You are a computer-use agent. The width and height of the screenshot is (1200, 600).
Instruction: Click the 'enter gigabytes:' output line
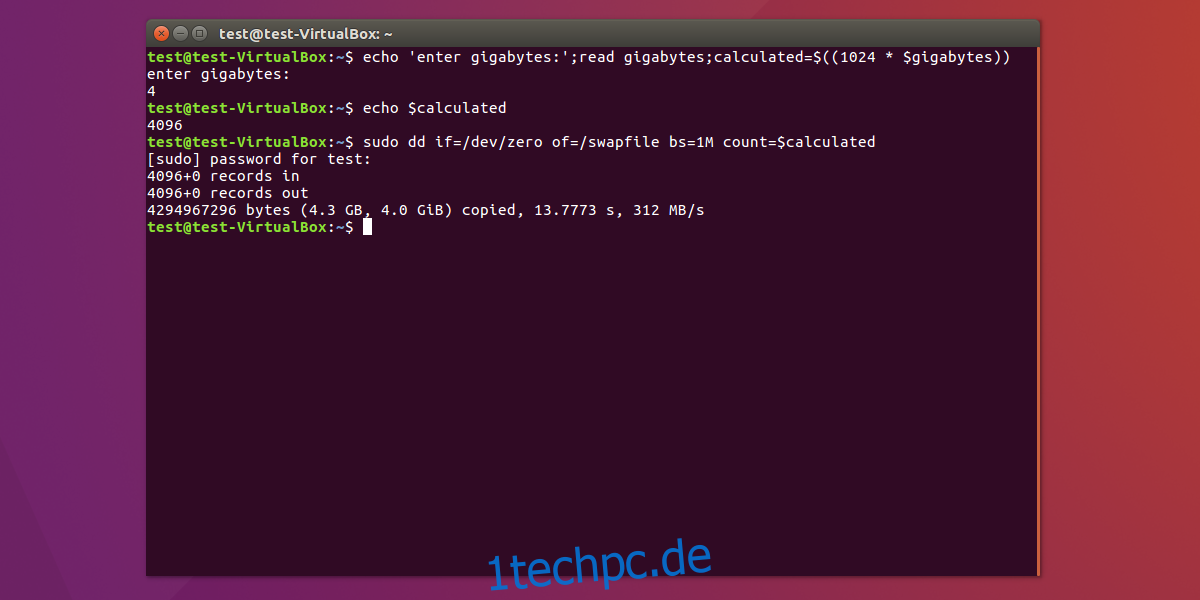[x=218, y=74]
